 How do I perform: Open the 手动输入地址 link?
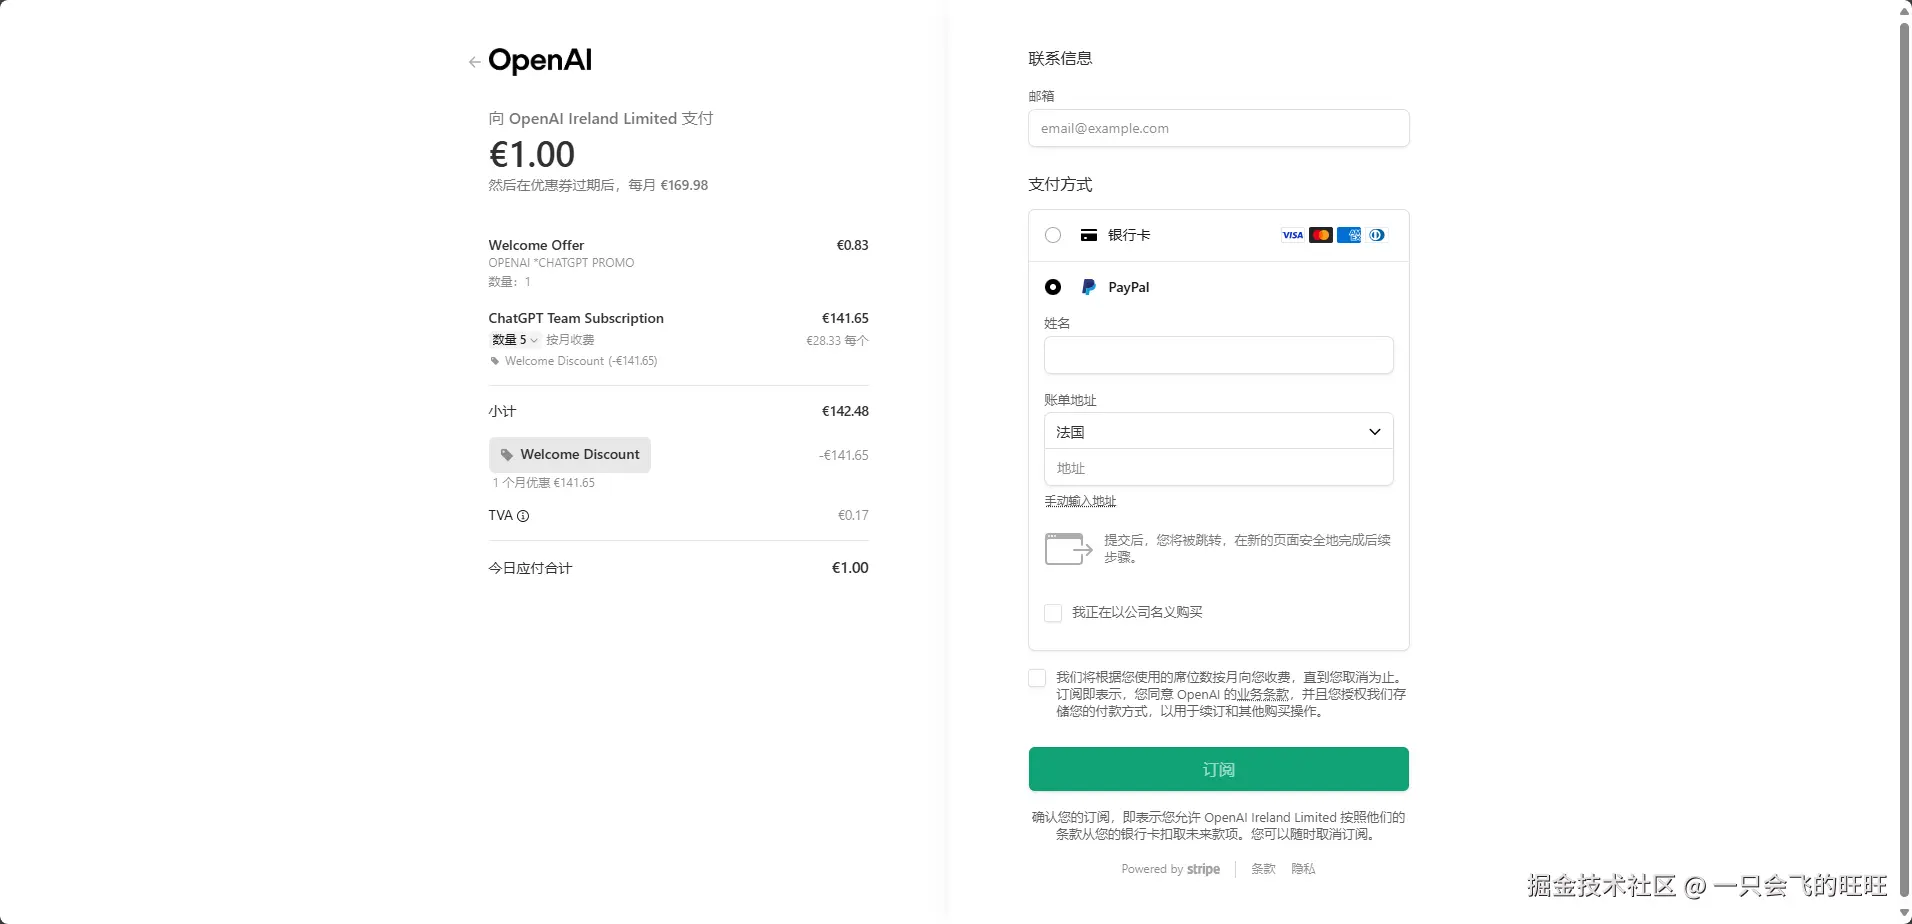tap(1080, 501)
